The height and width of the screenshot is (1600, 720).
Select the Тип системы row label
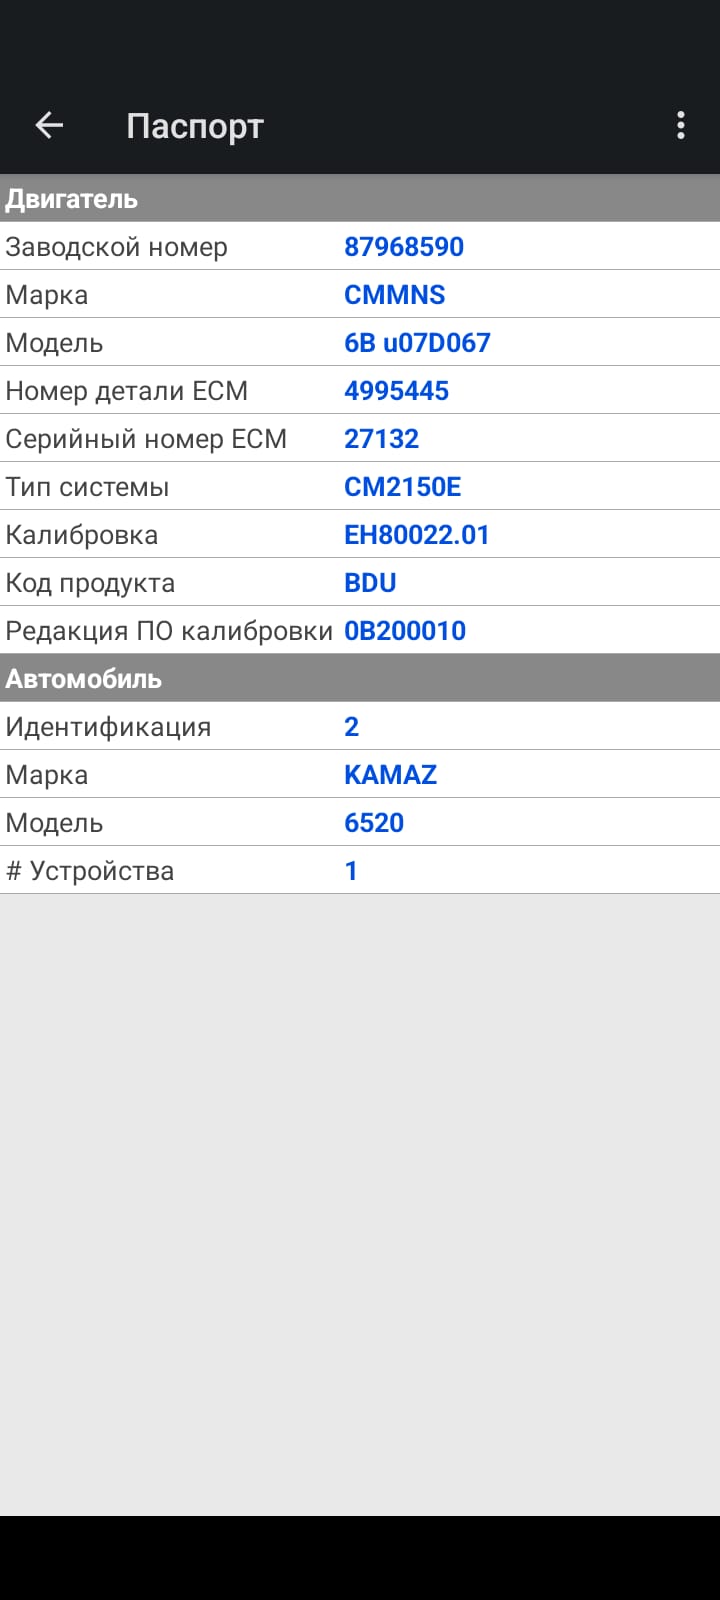coord(87,487)
